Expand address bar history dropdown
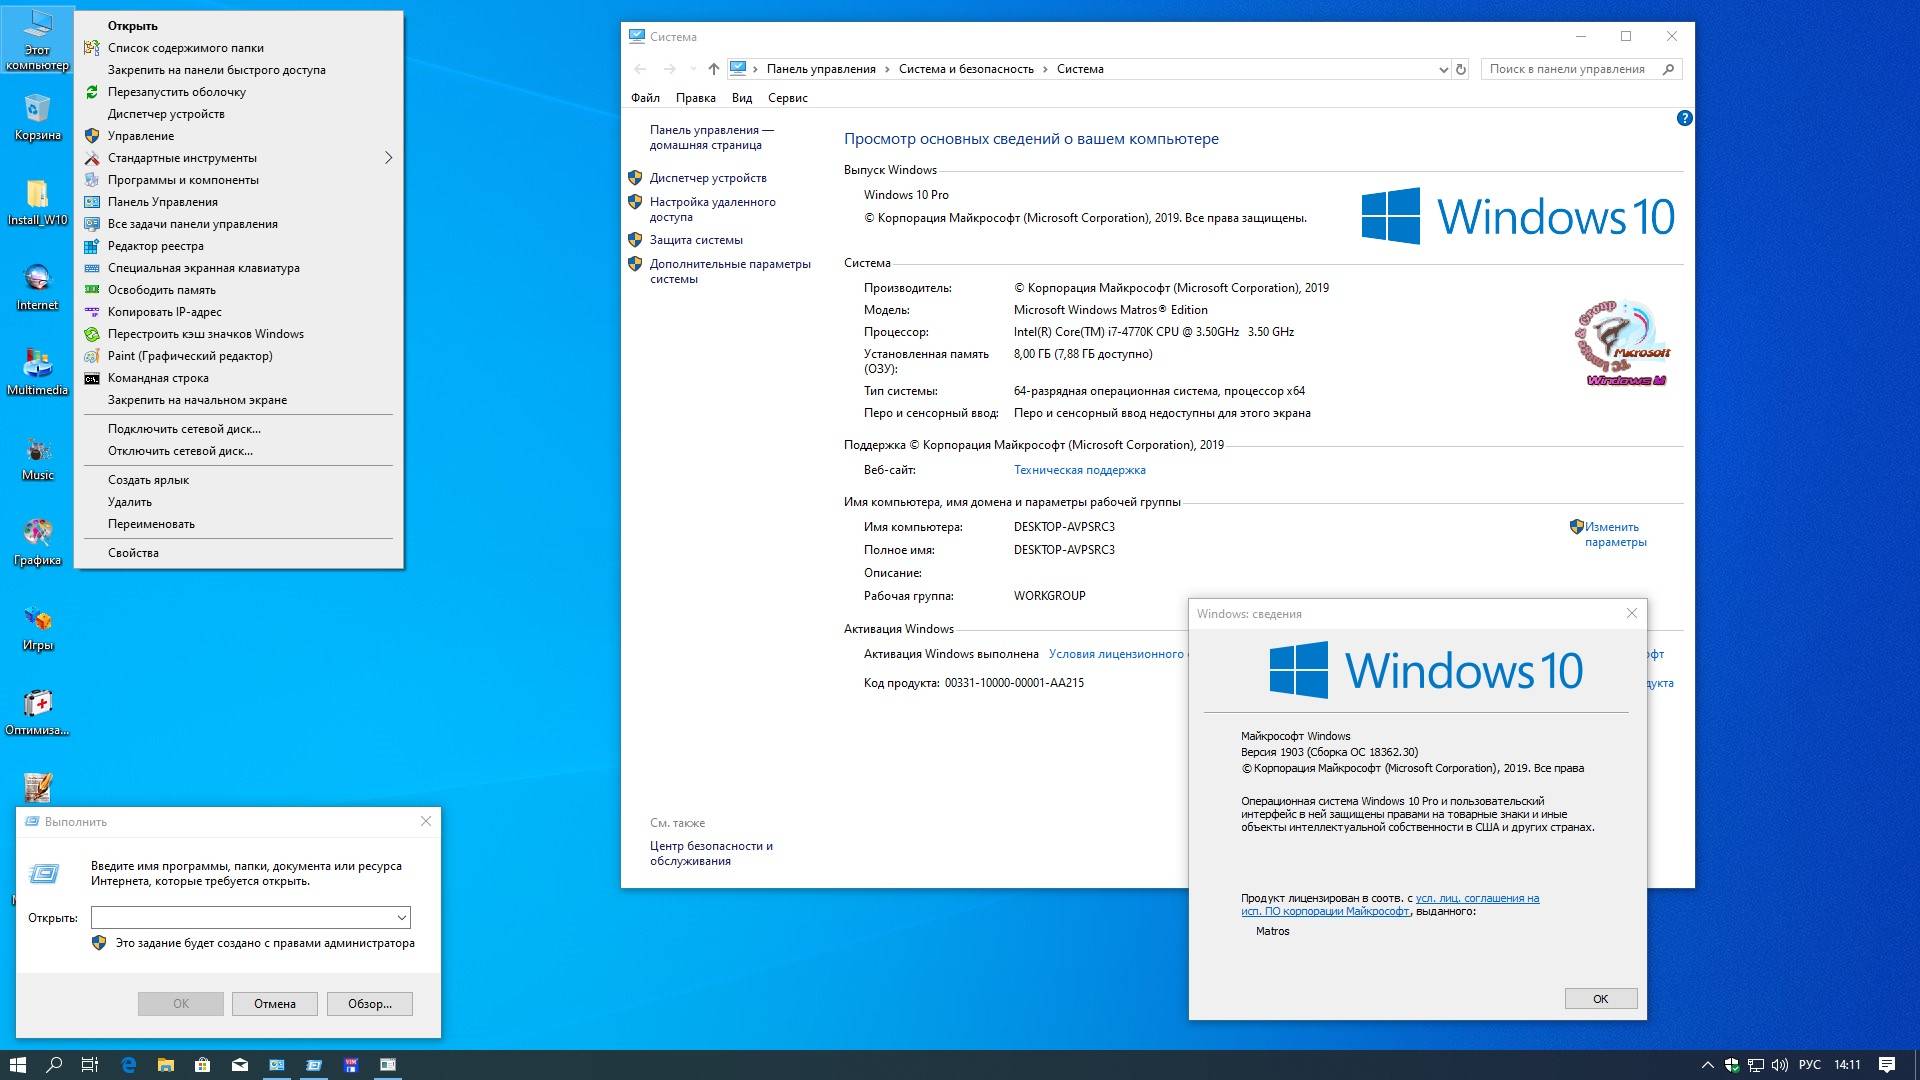The height and width of the screenshot is (1080, 1920). pyautogui.click(x=1443, y=69)
